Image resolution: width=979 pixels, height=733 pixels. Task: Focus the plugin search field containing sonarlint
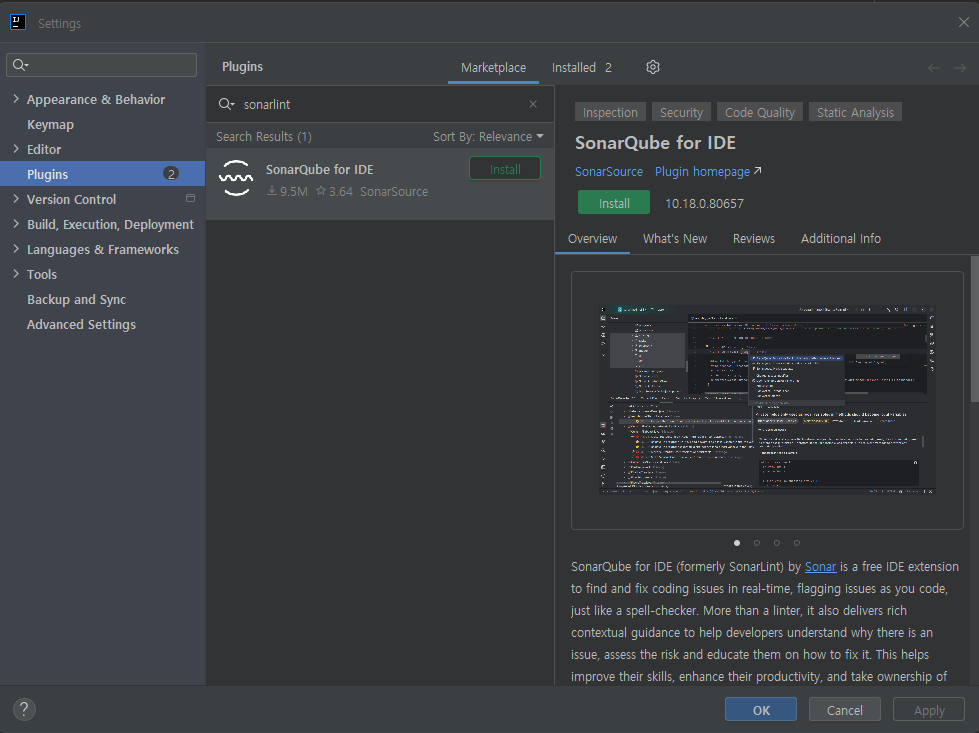(x=380, y=104)
